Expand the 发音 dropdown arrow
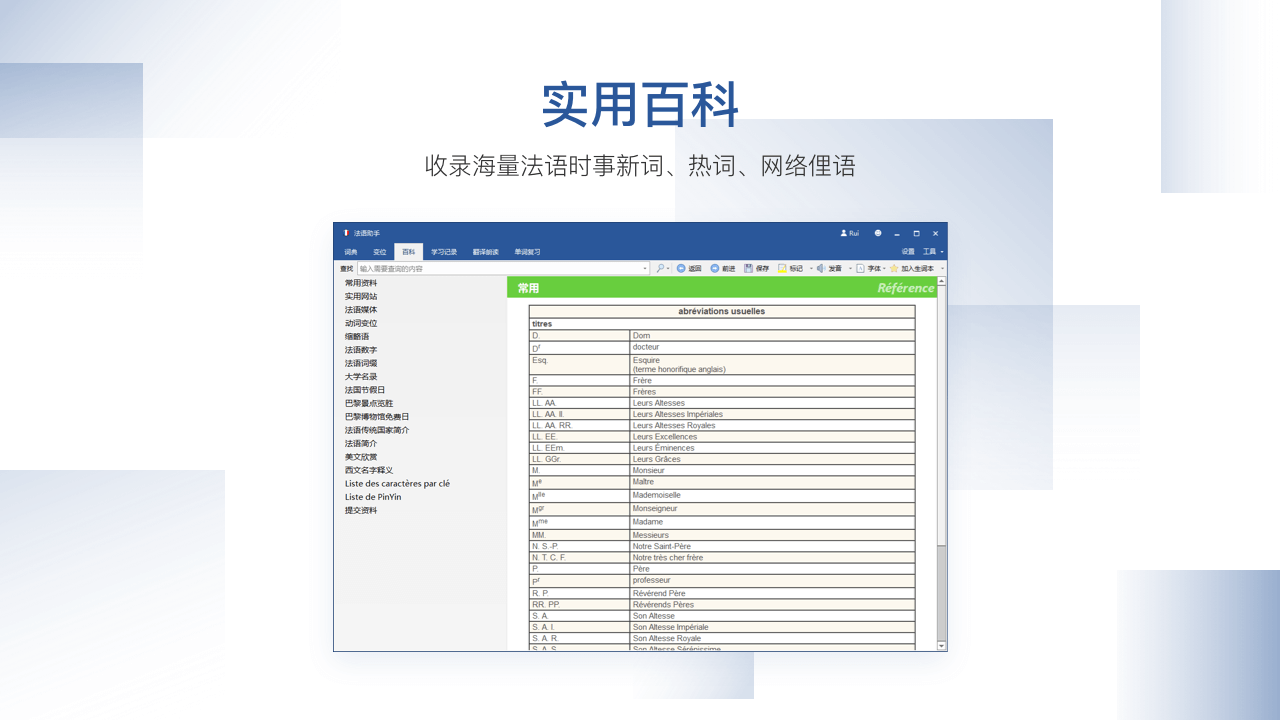This screenshot has width=1280, height=720. [x=850, y=267]
